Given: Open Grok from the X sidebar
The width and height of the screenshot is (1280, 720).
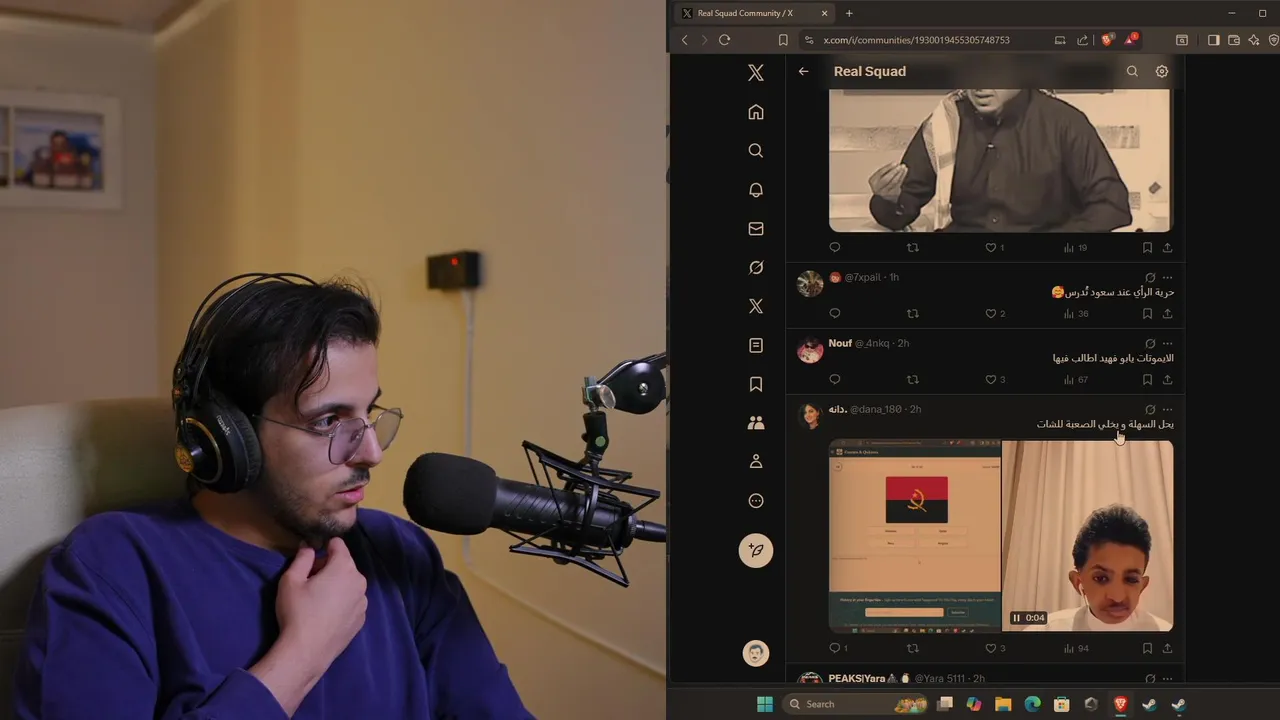Looking at the screenshot, I should pyautogui.click(x=756, y=267).
